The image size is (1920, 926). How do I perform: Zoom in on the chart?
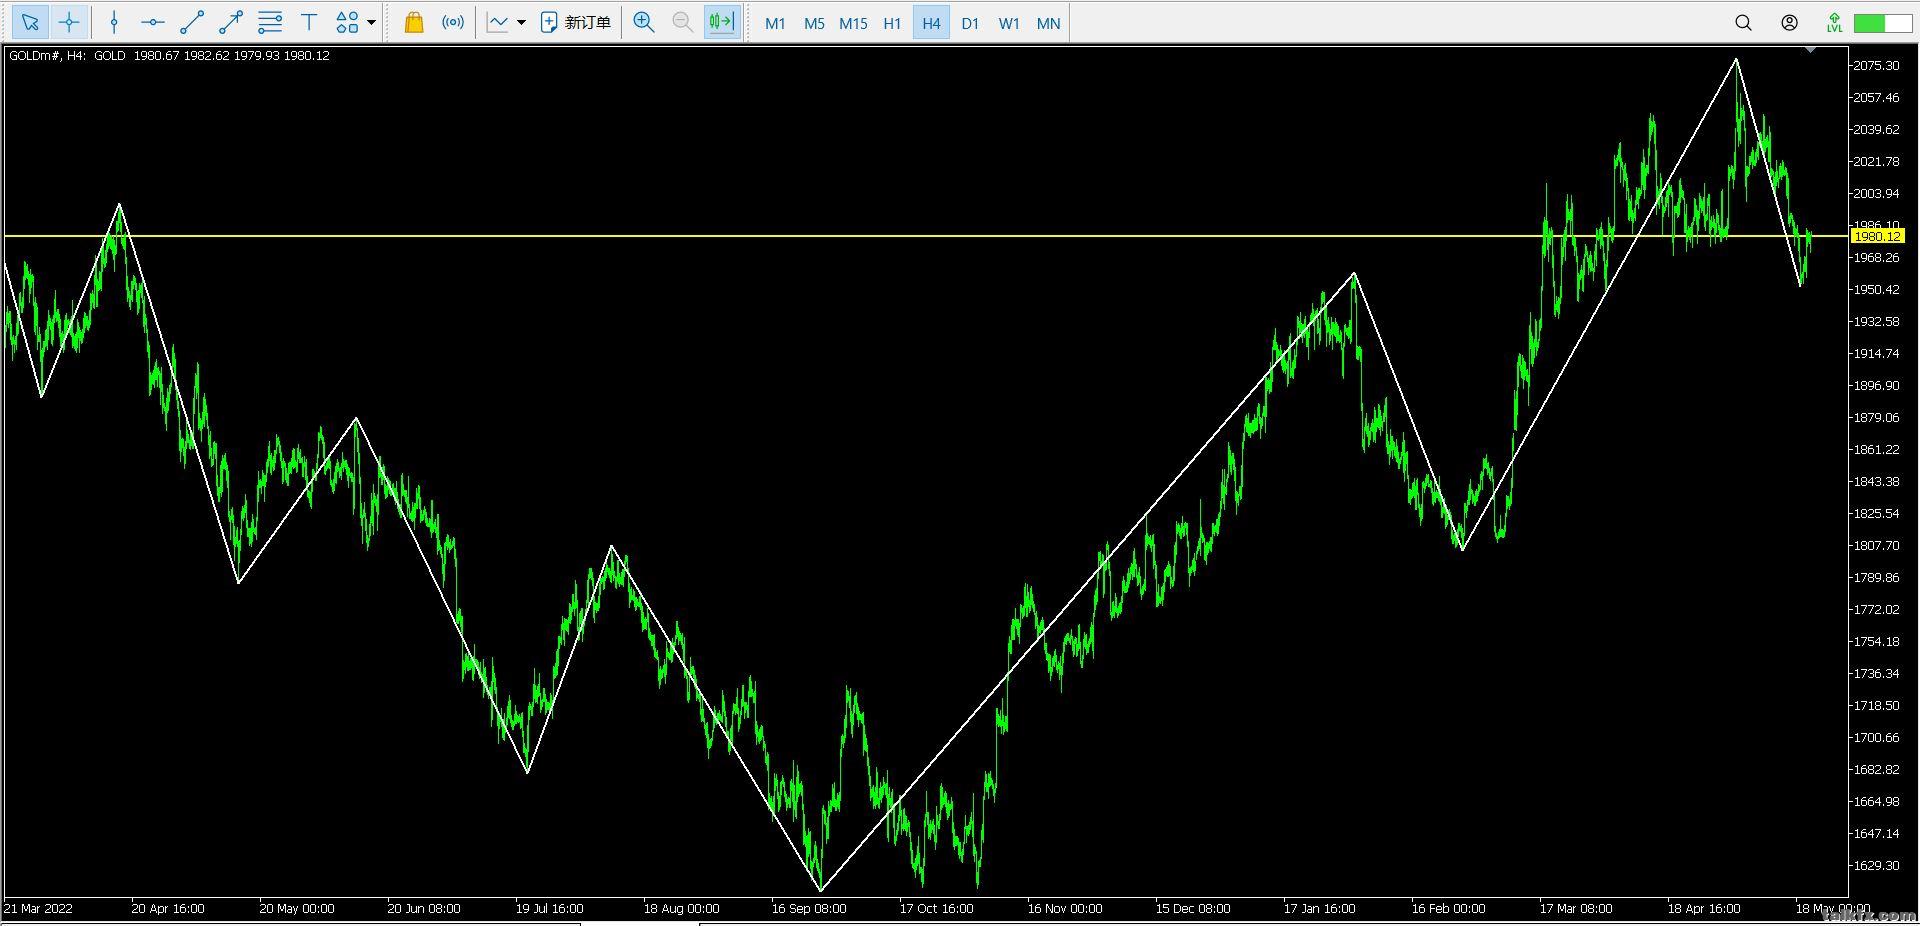click(644, 22)
